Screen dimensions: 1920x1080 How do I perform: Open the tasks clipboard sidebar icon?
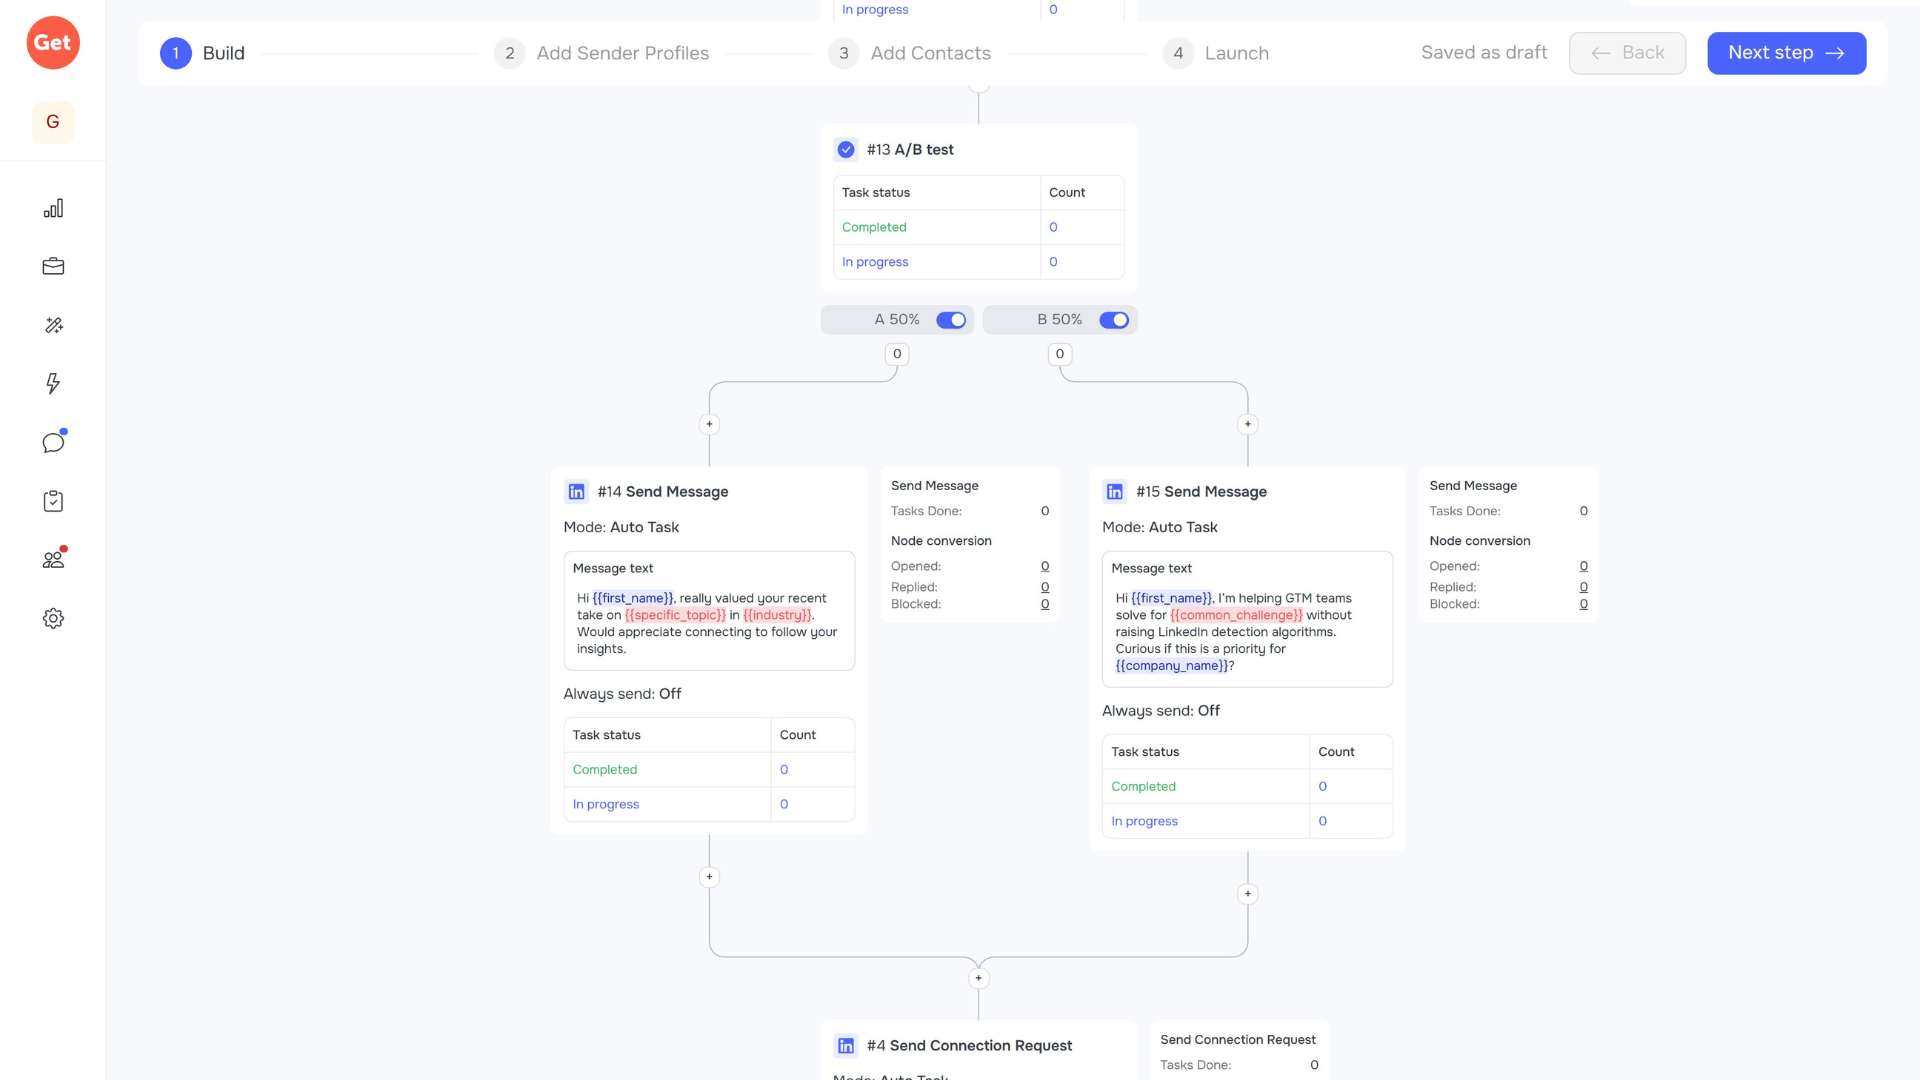click(x=53, y=501)
